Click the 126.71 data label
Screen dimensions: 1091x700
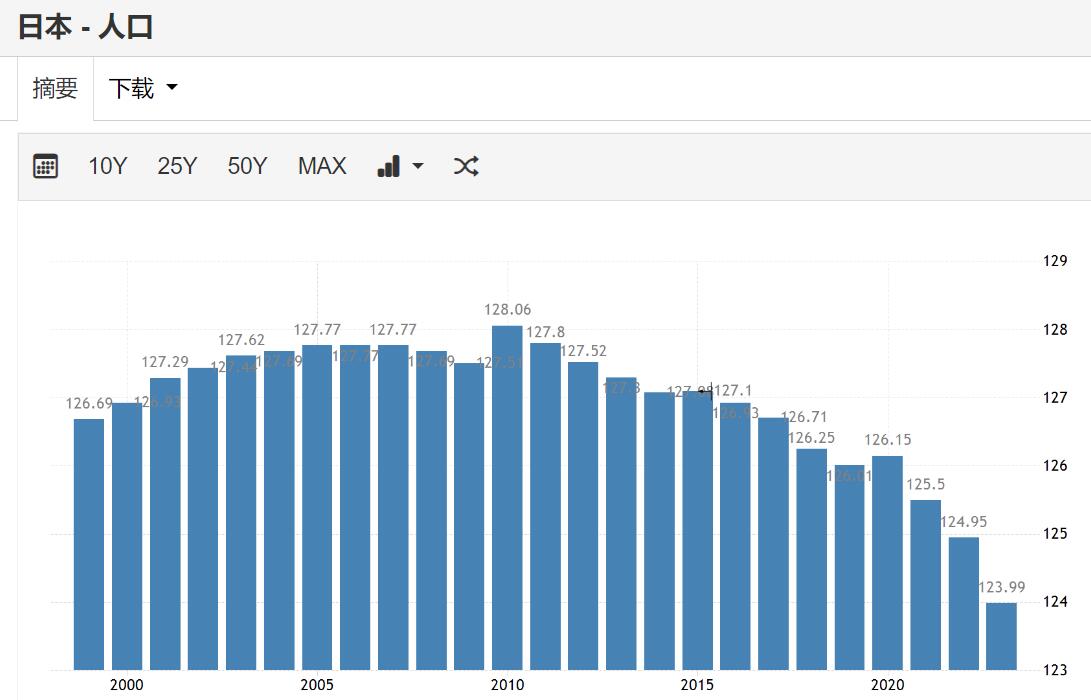[804, 417]
